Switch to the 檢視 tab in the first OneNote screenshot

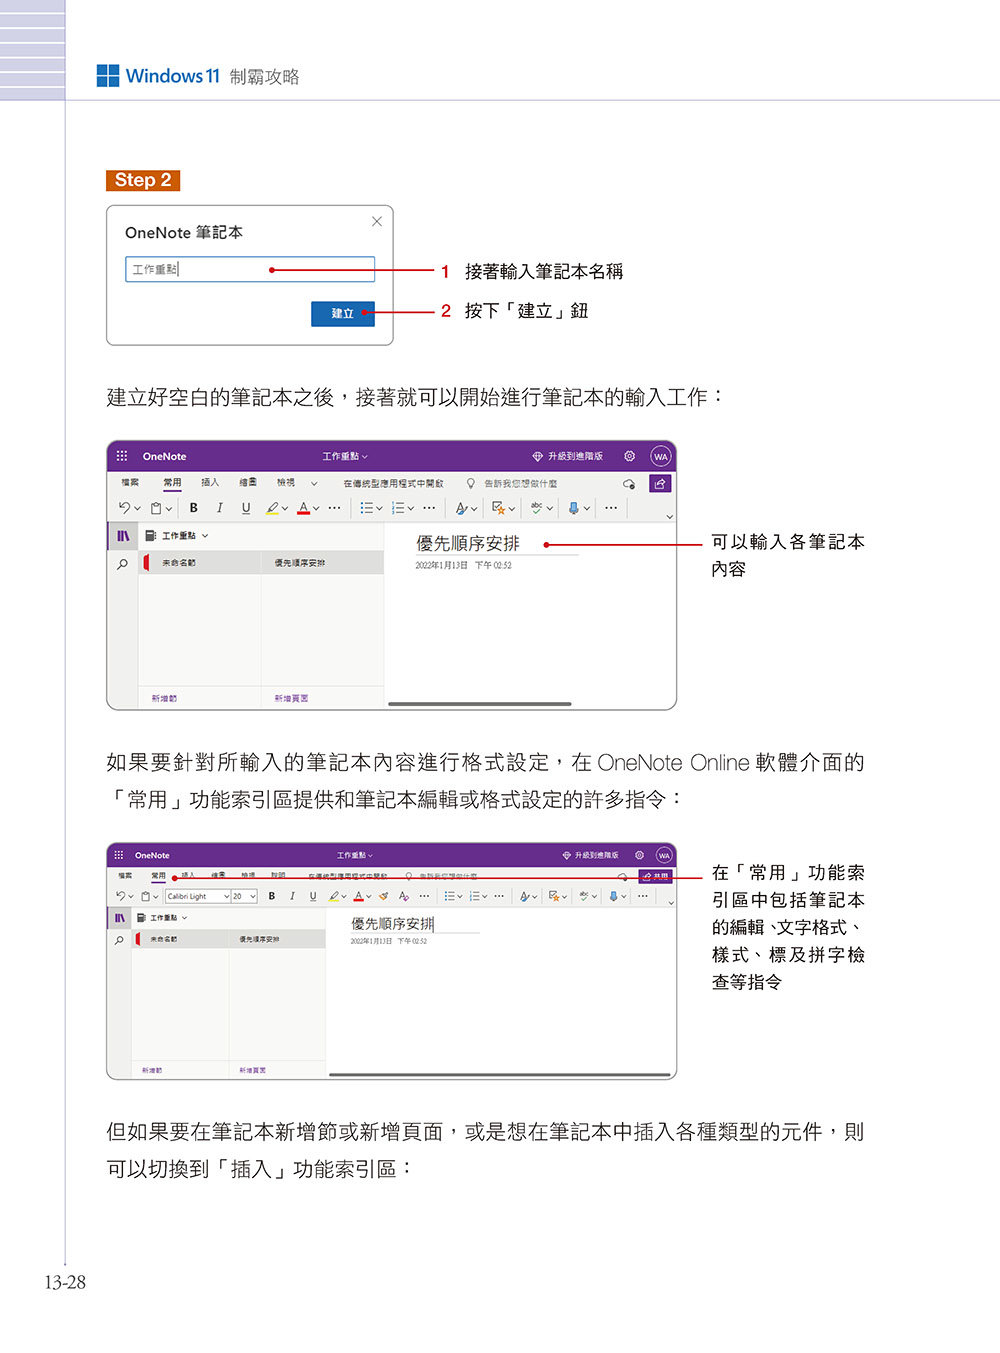coord(286,482)
